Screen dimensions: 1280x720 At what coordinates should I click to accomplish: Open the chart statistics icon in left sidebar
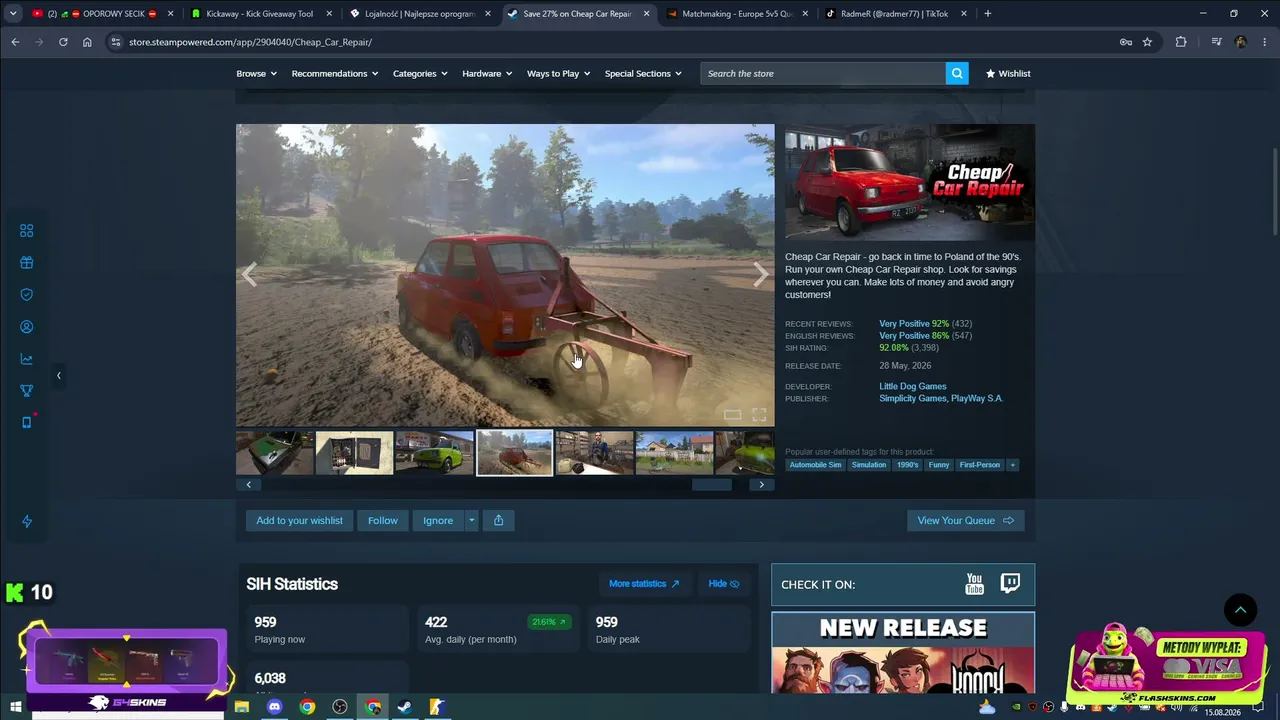point(27,359)
